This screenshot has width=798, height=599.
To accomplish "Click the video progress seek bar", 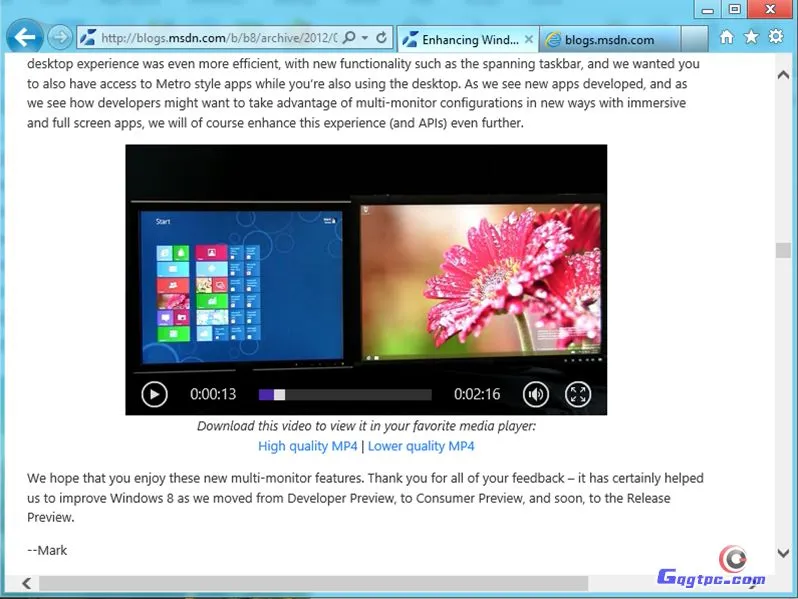I will coord(345,395).
